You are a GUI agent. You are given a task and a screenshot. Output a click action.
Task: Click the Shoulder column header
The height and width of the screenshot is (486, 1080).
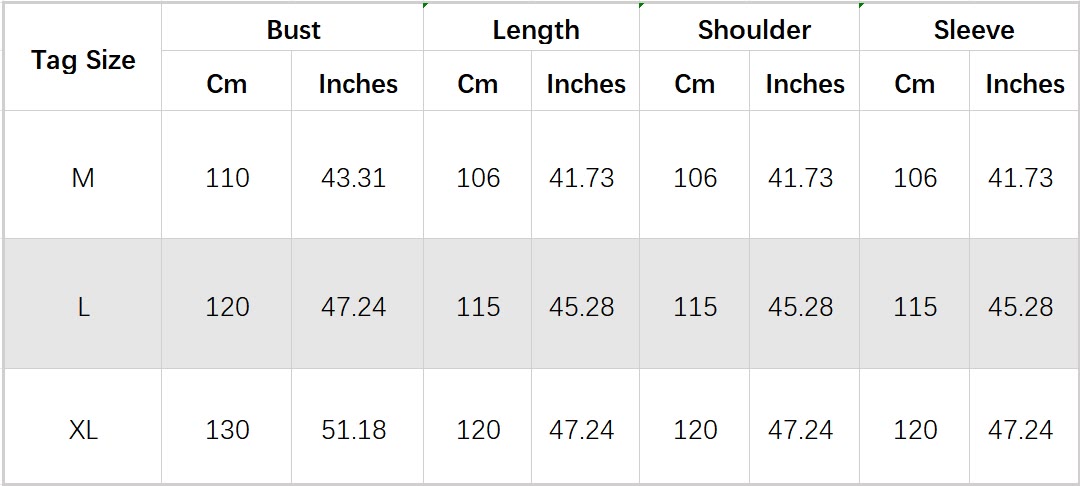point(754,30)
